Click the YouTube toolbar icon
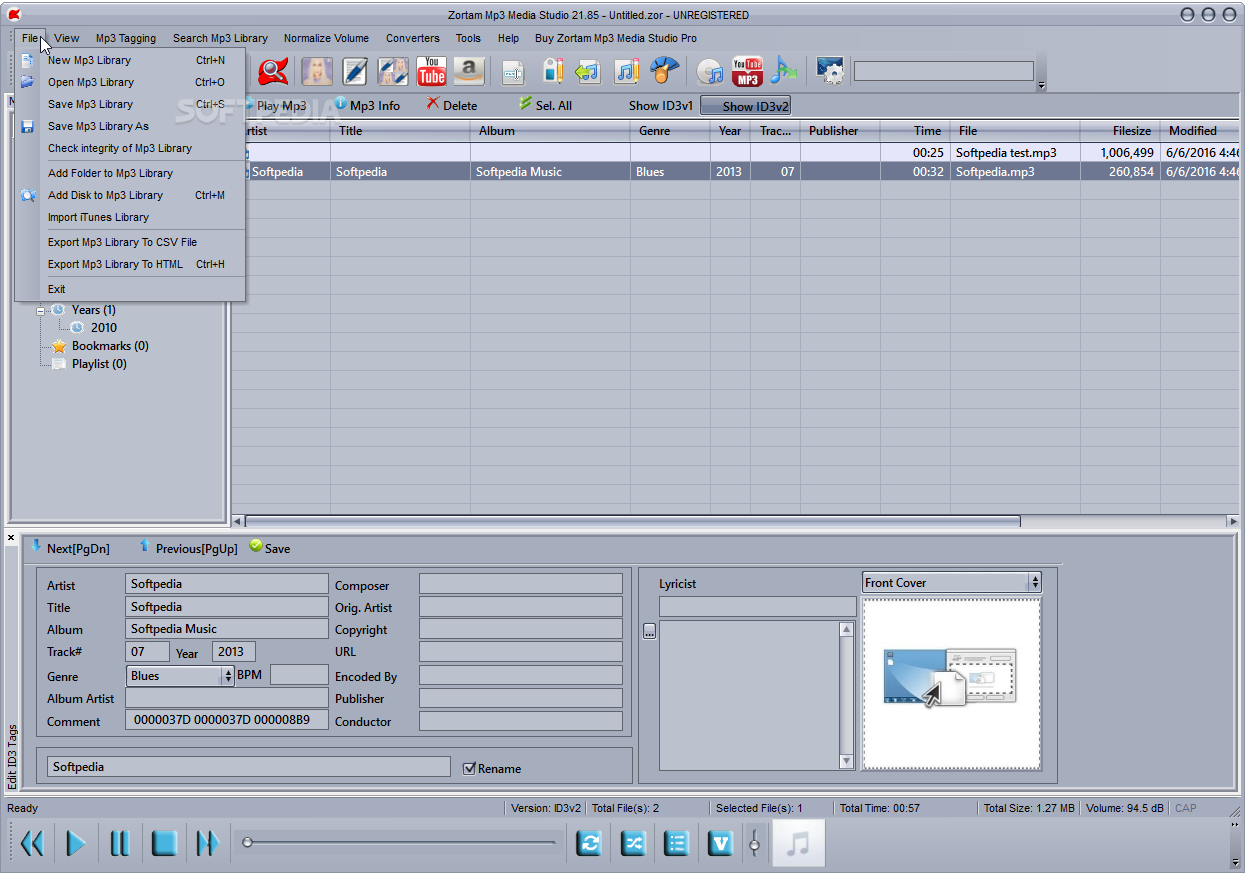The width and height of the screenshot is (1245, 873). (x=431, y=71)
